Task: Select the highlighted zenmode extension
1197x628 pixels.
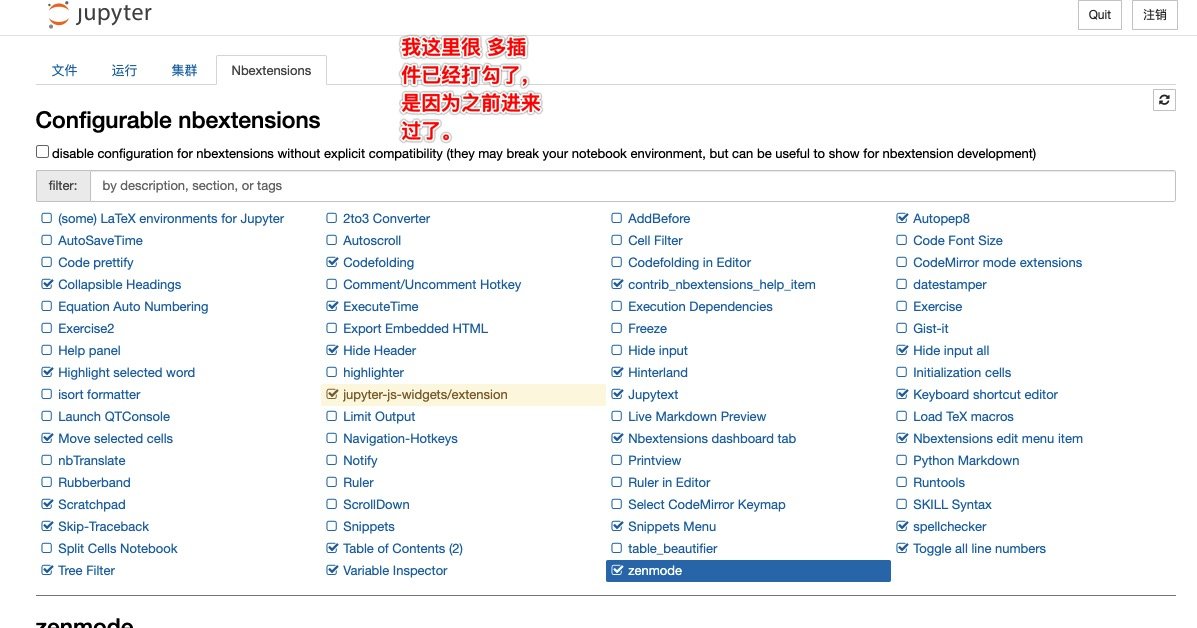Action: click(748, 571)
